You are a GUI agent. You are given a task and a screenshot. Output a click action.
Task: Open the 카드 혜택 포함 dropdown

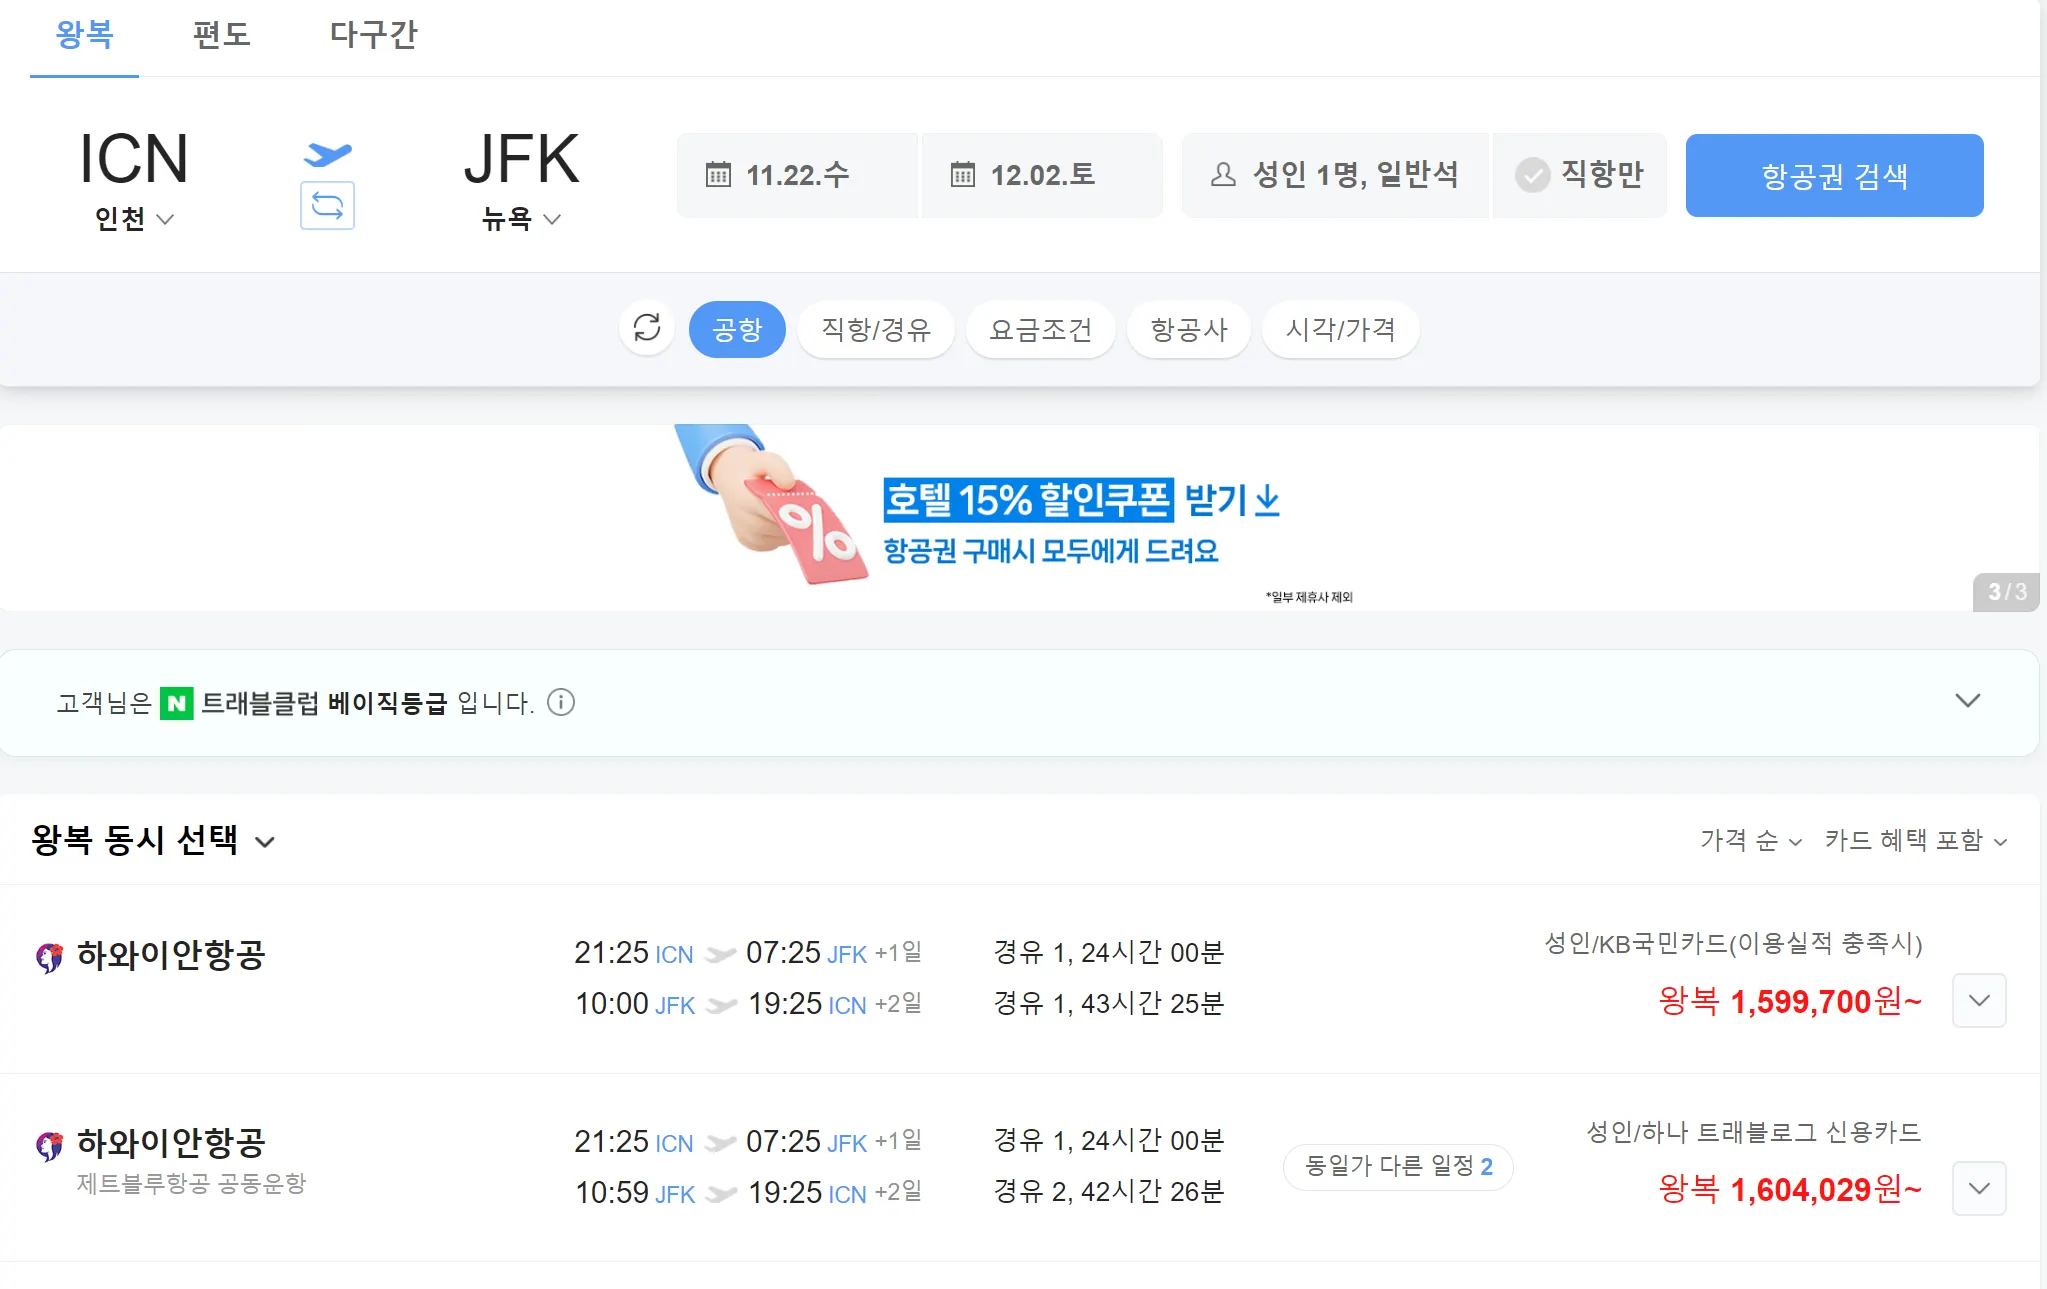click(x=1915, y=840)
